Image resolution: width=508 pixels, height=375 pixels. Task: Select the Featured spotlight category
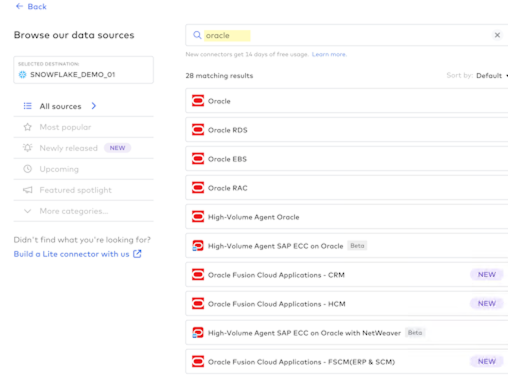tap(83, 190)
